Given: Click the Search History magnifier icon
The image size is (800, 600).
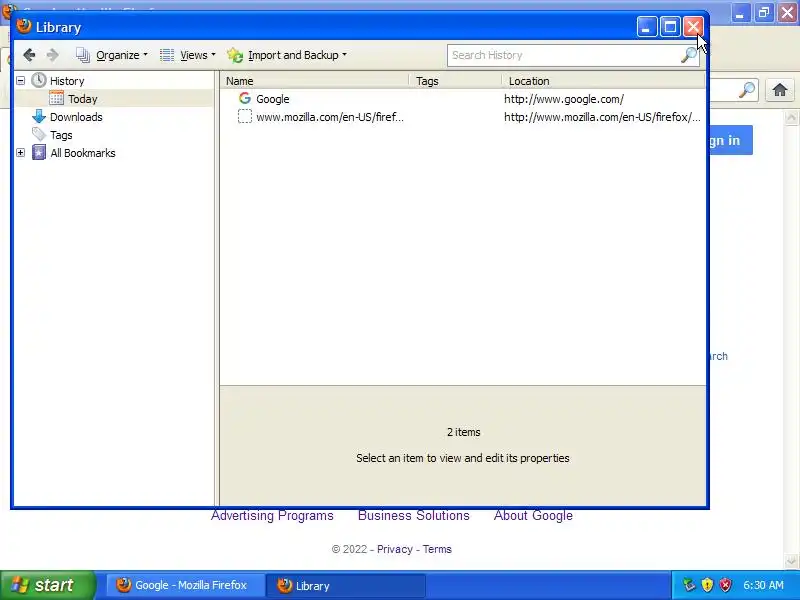Looking at the screenshot, I should (689, 55).
